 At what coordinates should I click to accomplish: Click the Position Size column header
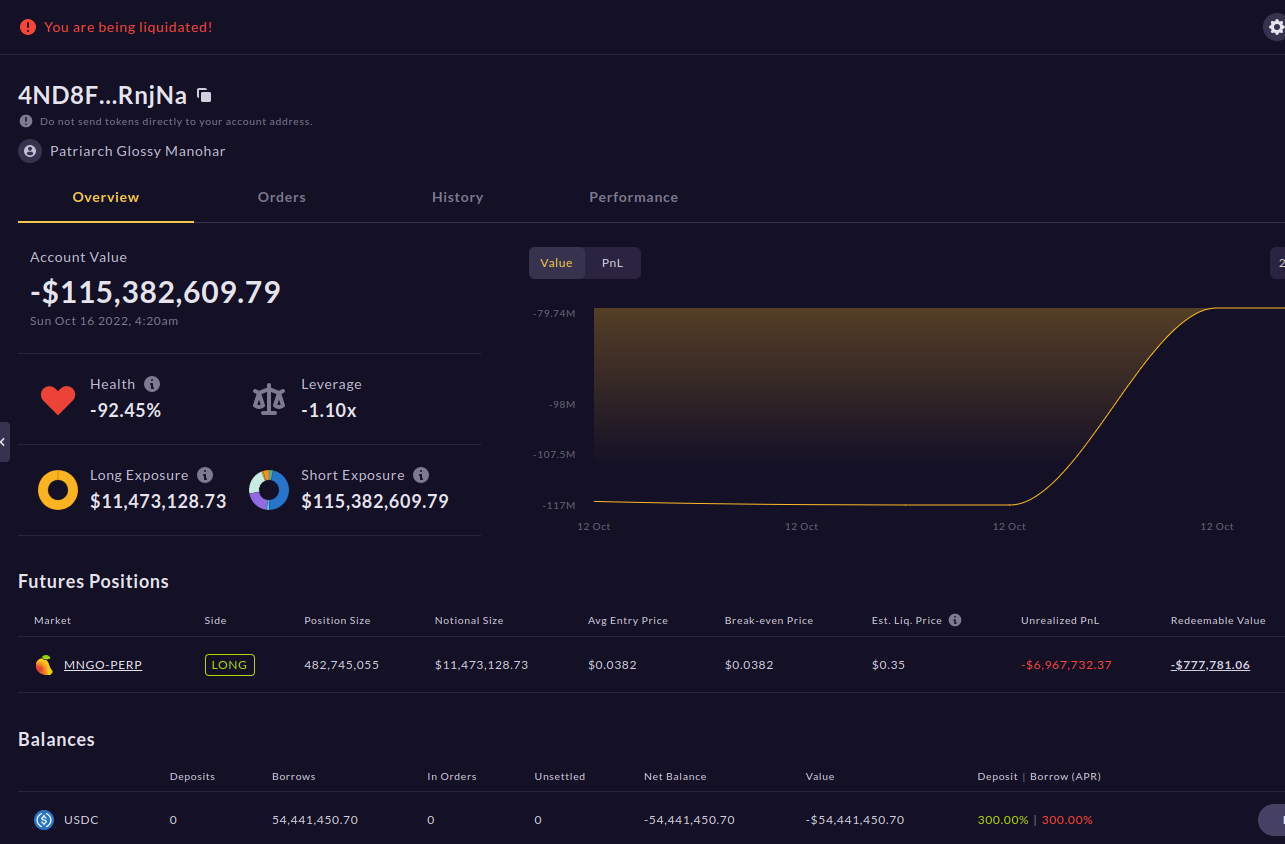[x=337, y=621]
